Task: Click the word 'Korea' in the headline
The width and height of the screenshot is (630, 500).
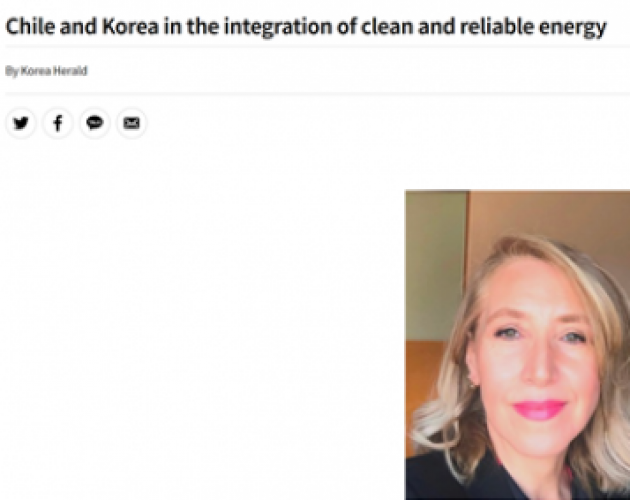Action: (x=131, y=27)
